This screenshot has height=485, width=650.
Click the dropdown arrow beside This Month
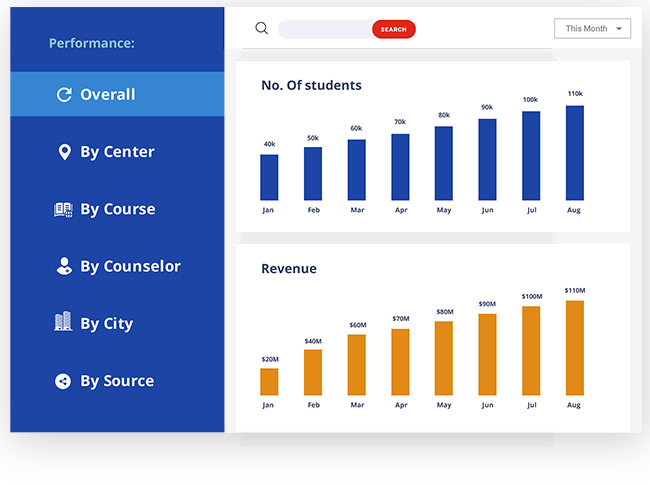619,29
